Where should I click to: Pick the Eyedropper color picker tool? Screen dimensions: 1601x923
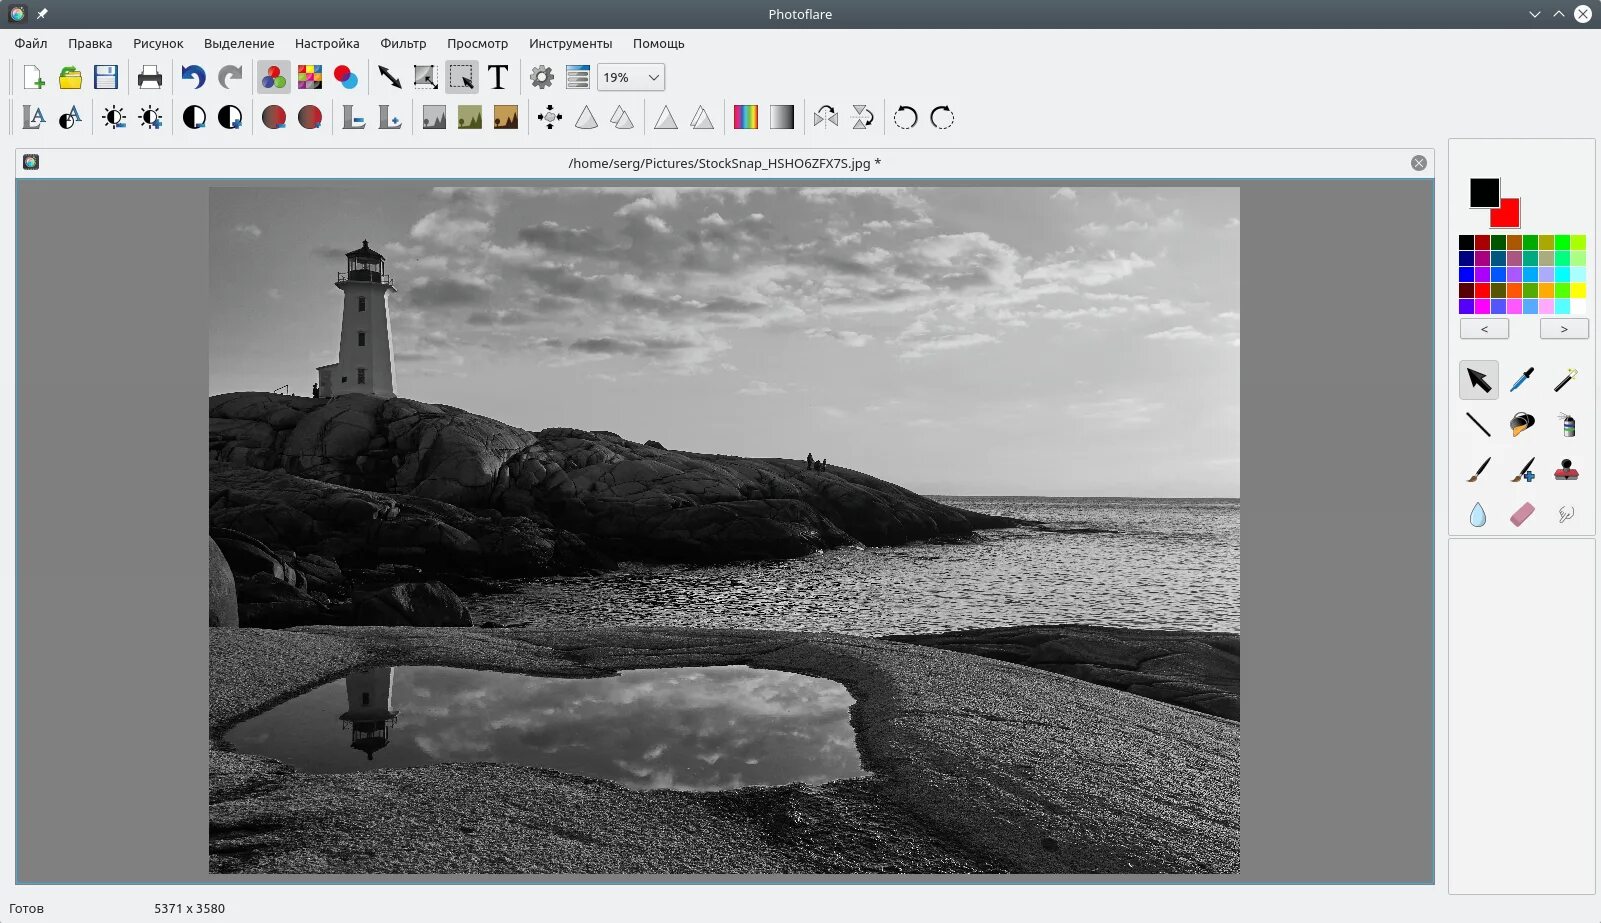pyautogui.click(x=1522, y=380)
